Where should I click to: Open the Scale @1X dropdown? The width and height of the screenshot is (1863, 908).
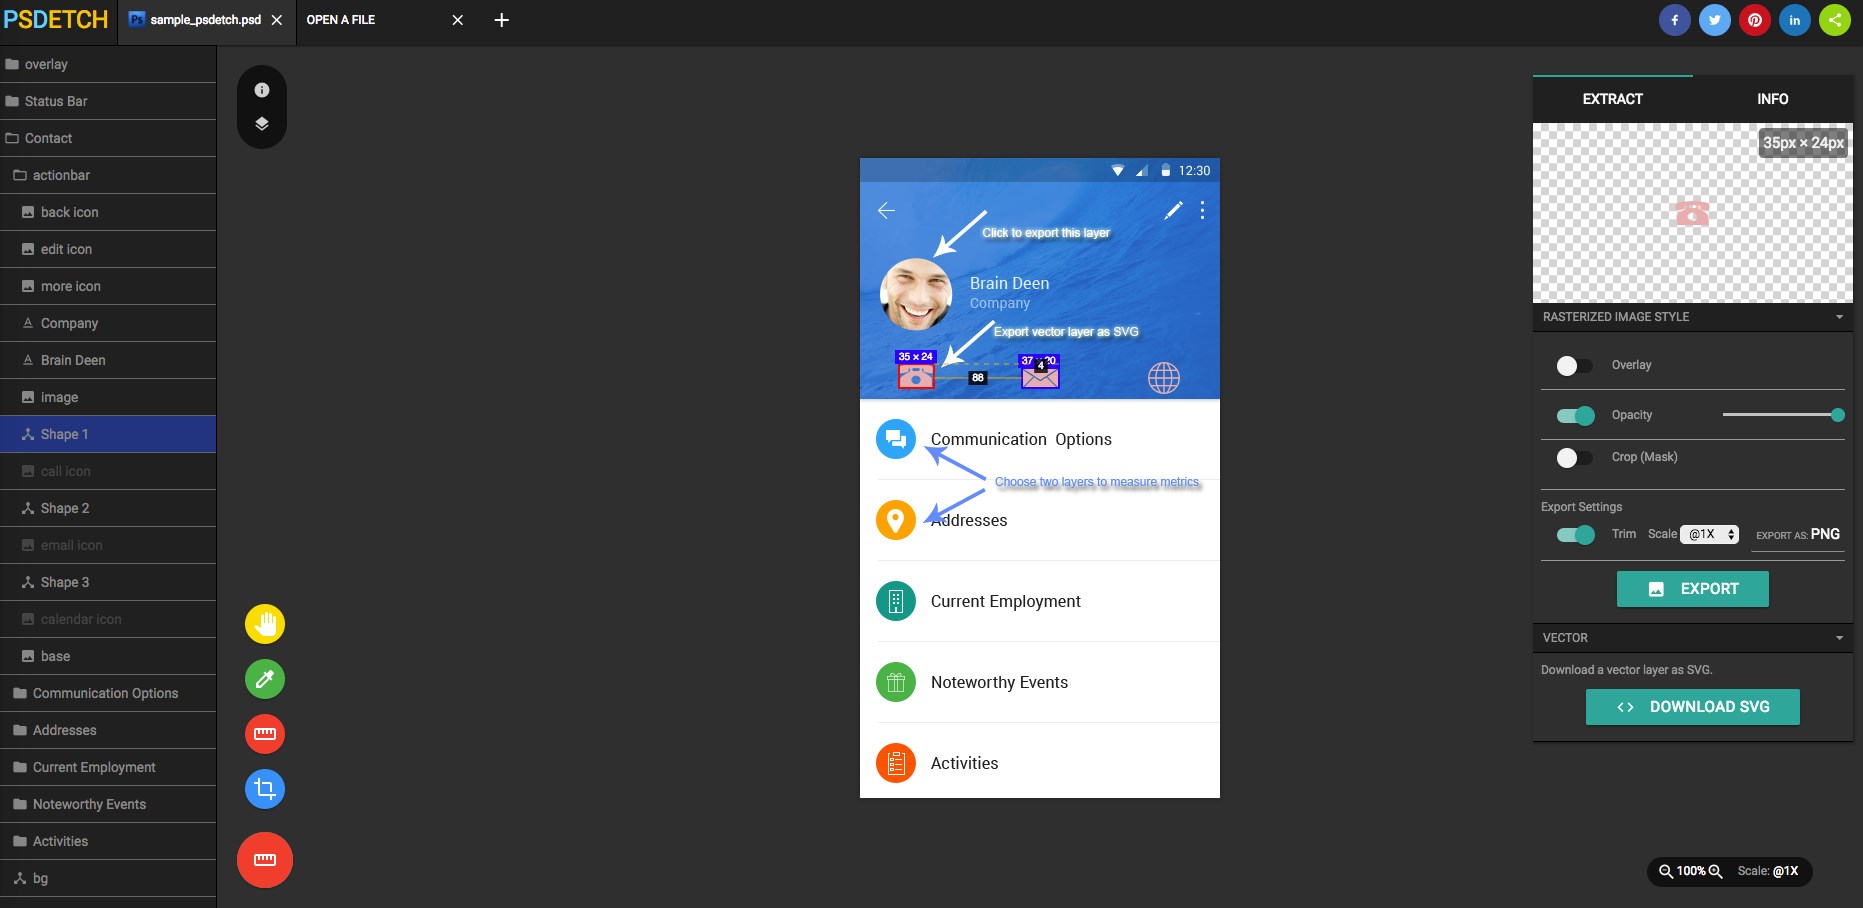click(x=1710, y=535)
